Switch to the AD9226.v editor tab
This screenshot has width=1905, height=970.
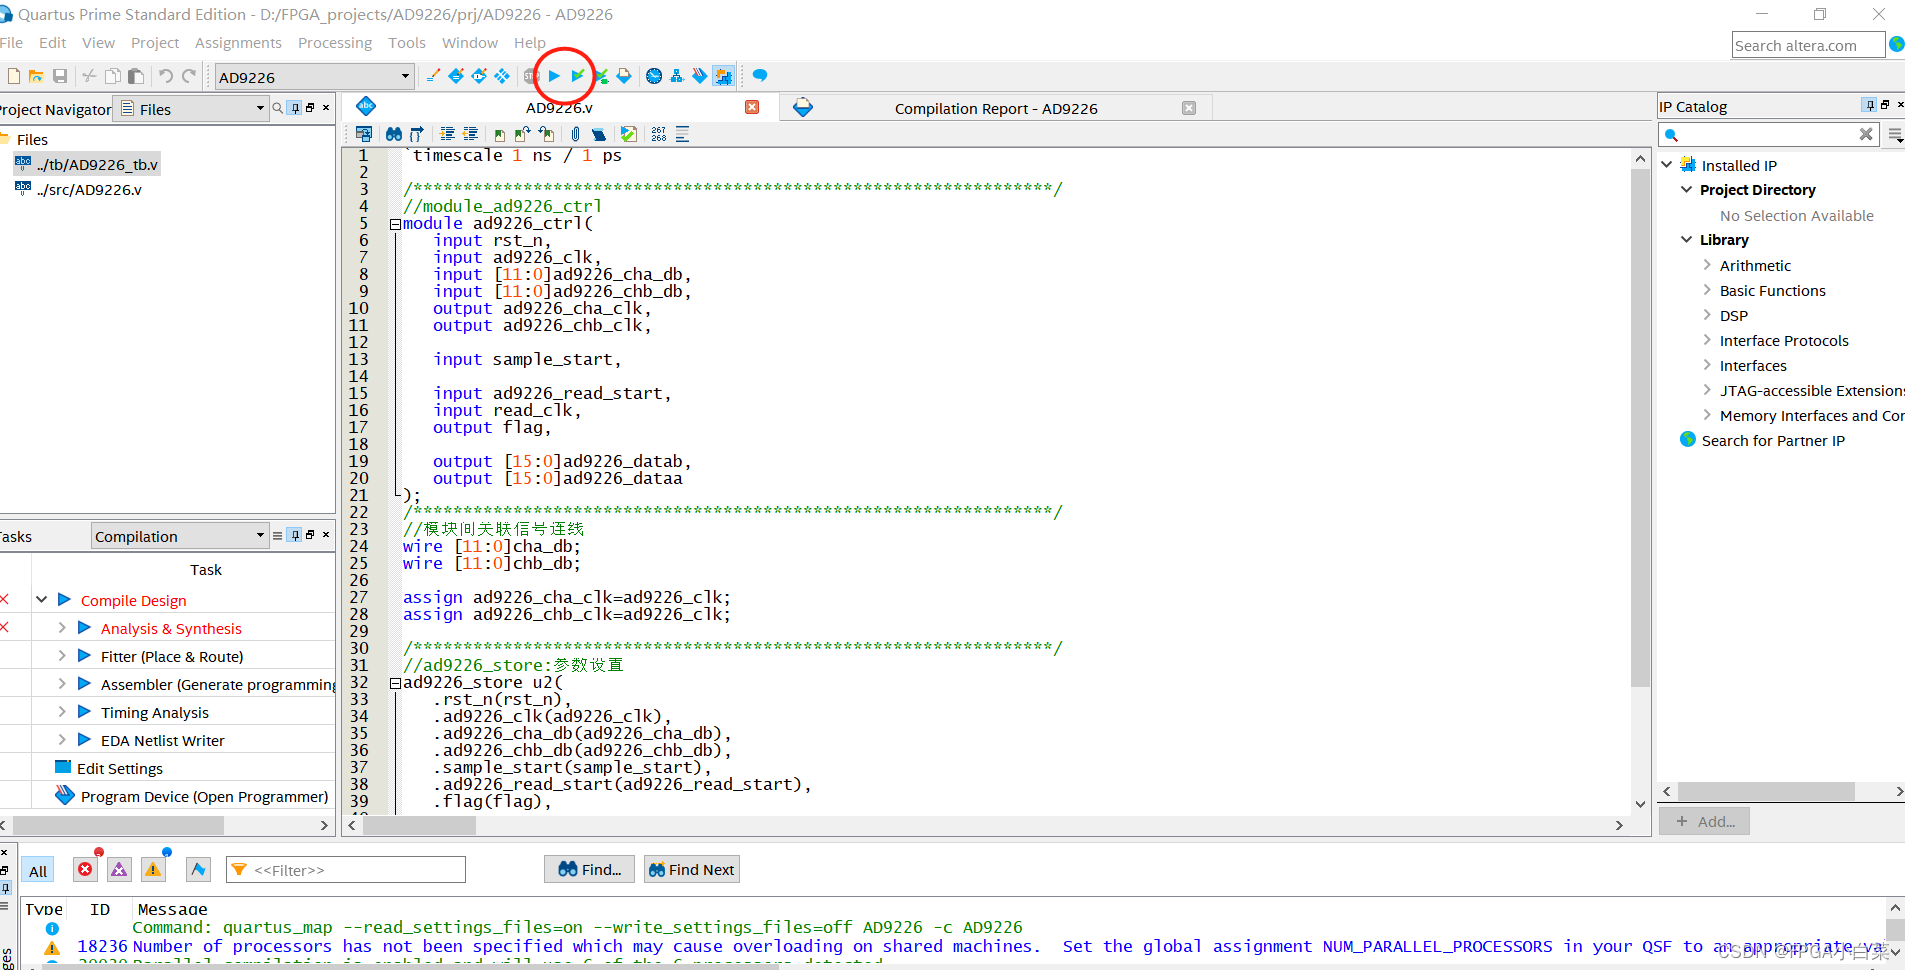click(559, 108)
